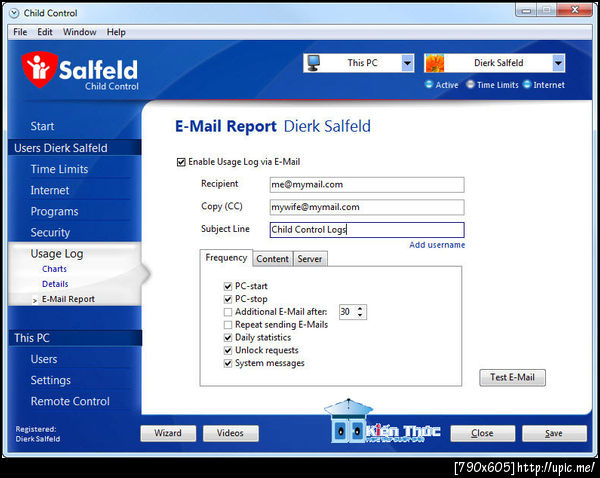Increase the additional e-mail interval value
The height and width of the screenshot is (478, 600).
[x=360, y=308]
